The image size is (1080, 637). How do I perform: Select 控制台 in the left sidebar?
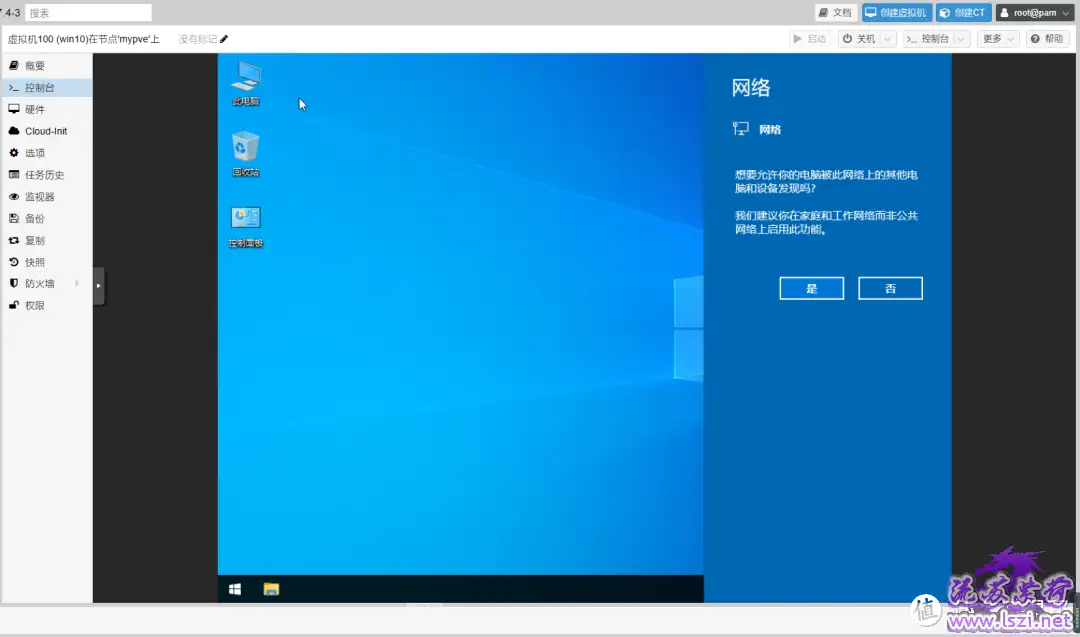tap(47, 87)
